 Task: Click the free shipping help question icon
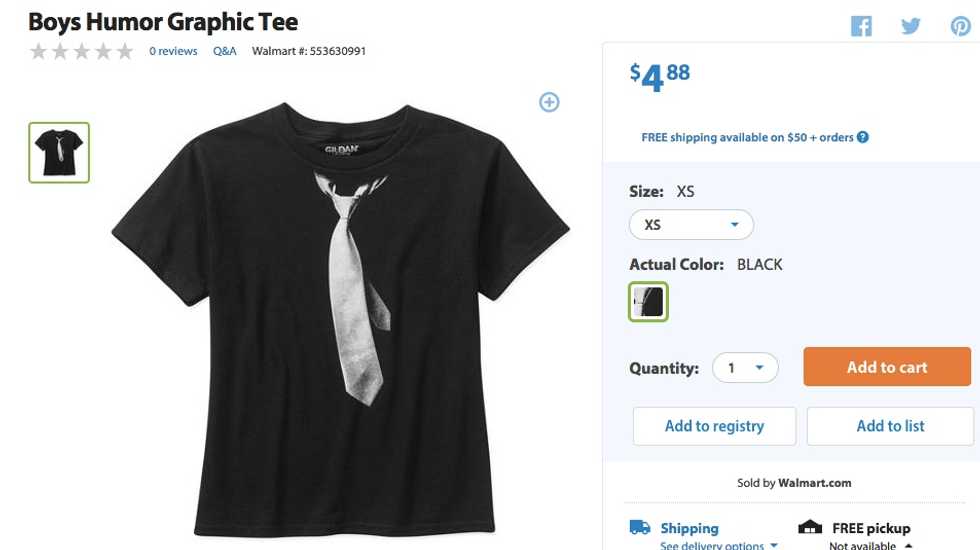(x=863, y=137)
